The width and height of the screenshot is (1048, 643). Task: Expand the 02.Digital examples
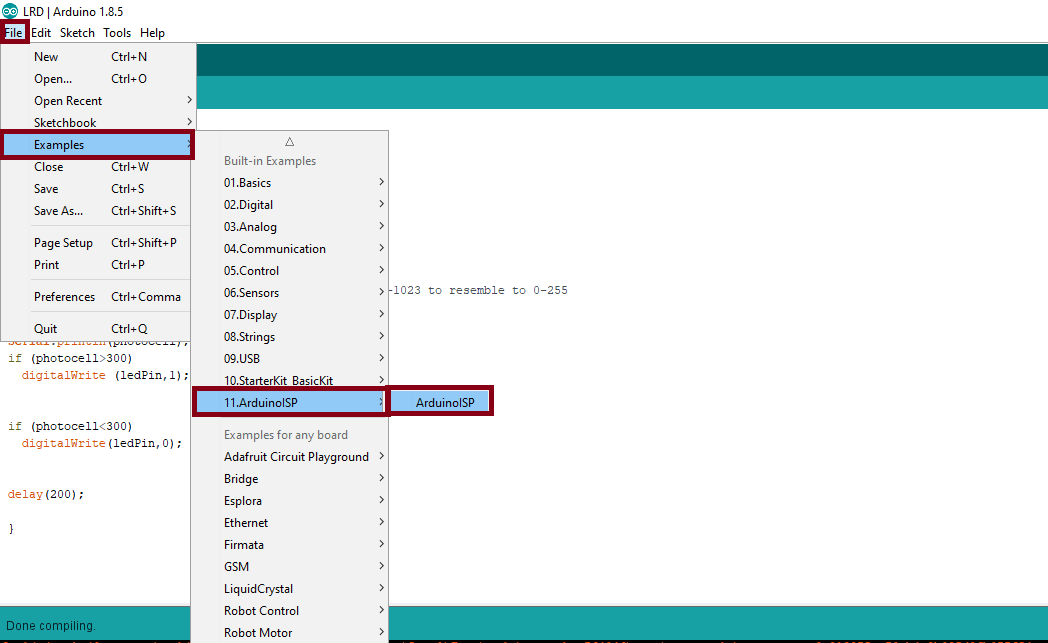coord(290,205)
